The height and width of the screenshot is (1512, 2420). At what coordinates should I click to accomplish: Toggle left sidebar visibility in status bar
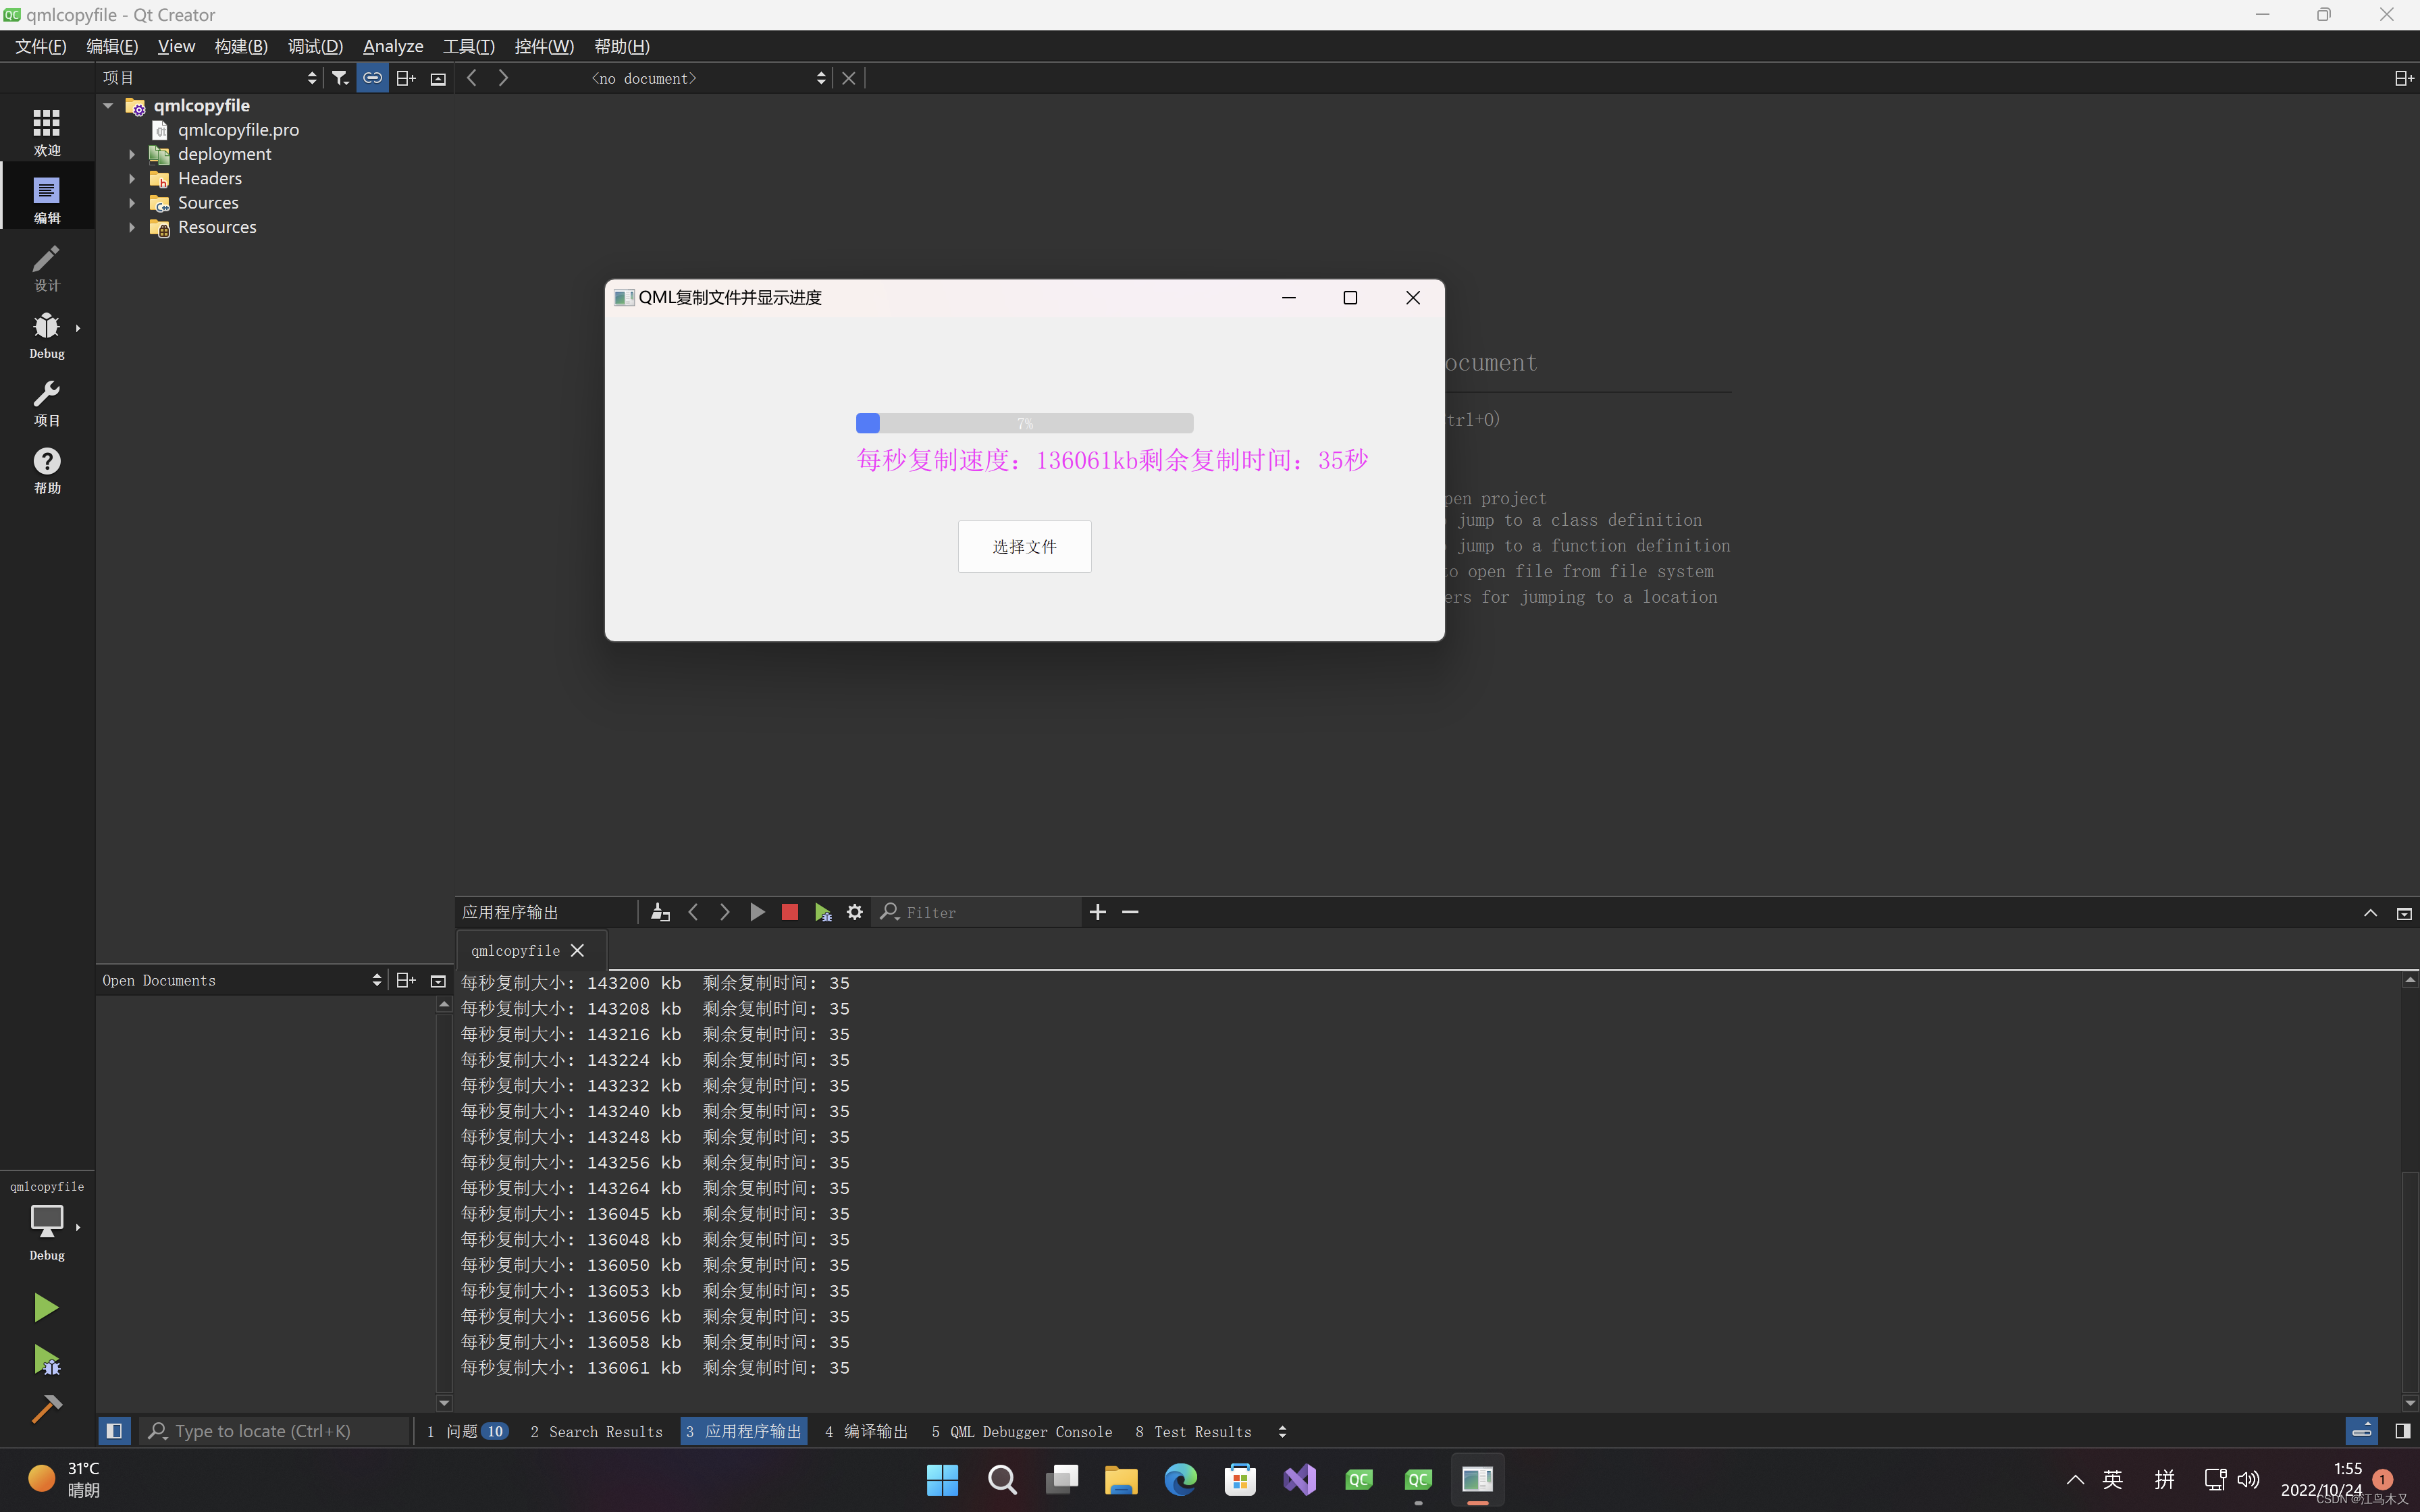[x=114, y=1431]
